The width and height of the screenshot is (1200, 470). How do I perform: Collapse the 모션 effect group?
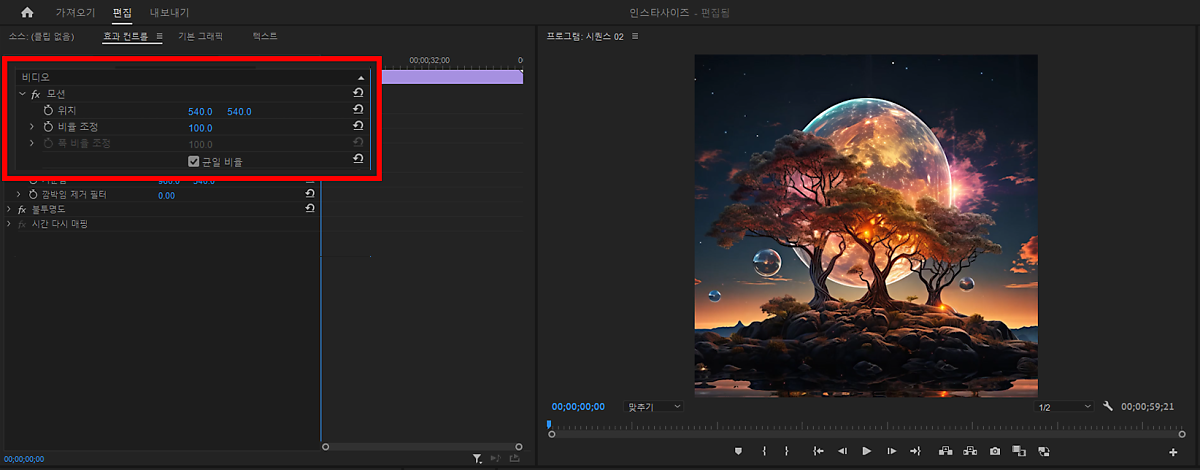22,93
